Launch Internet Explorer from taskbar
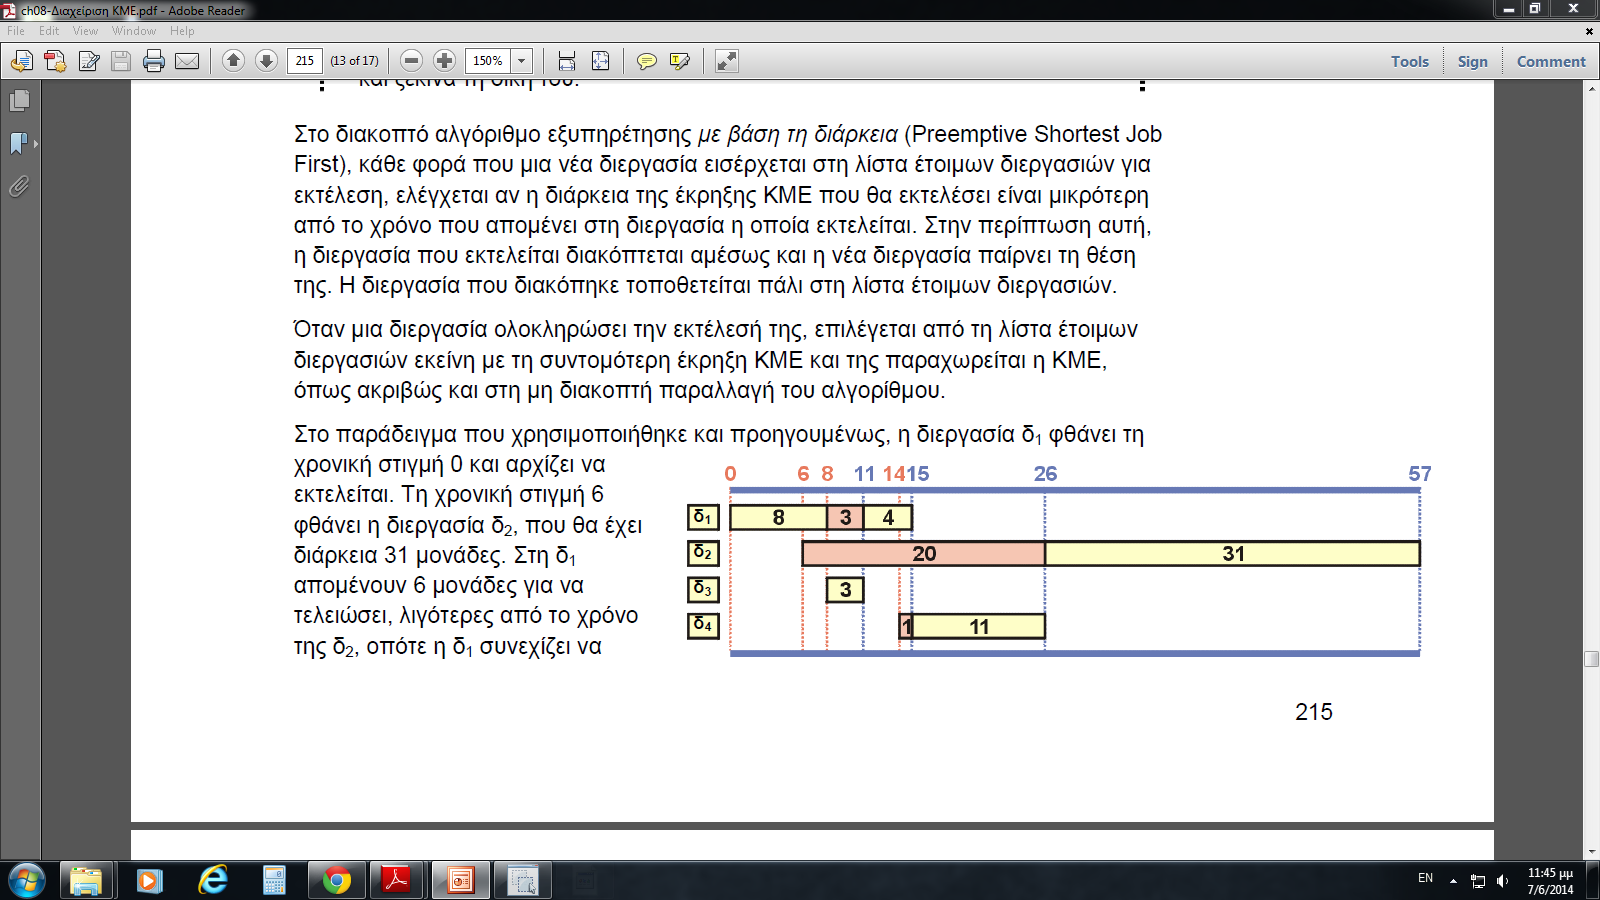 pos(212,880)
